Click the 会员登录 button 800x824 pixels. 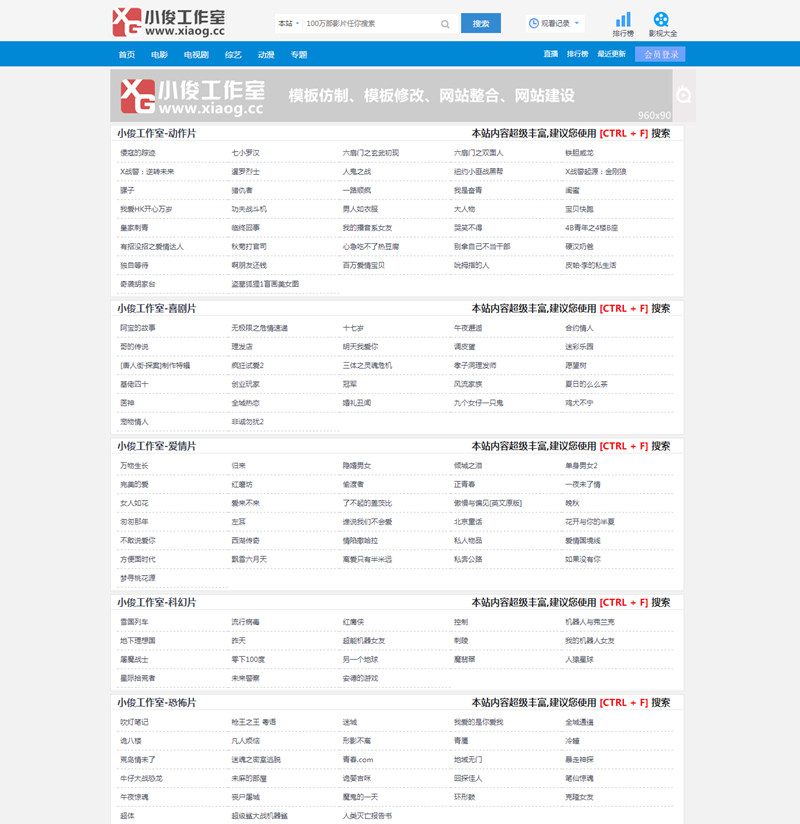660,54
